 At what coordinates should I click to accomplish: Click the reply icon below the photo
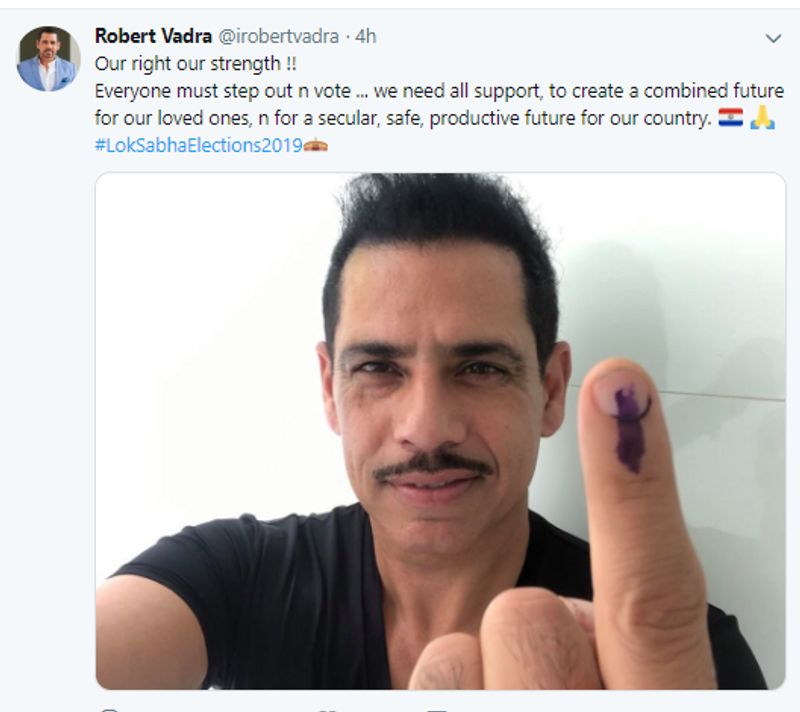click(x=109, y=708)
